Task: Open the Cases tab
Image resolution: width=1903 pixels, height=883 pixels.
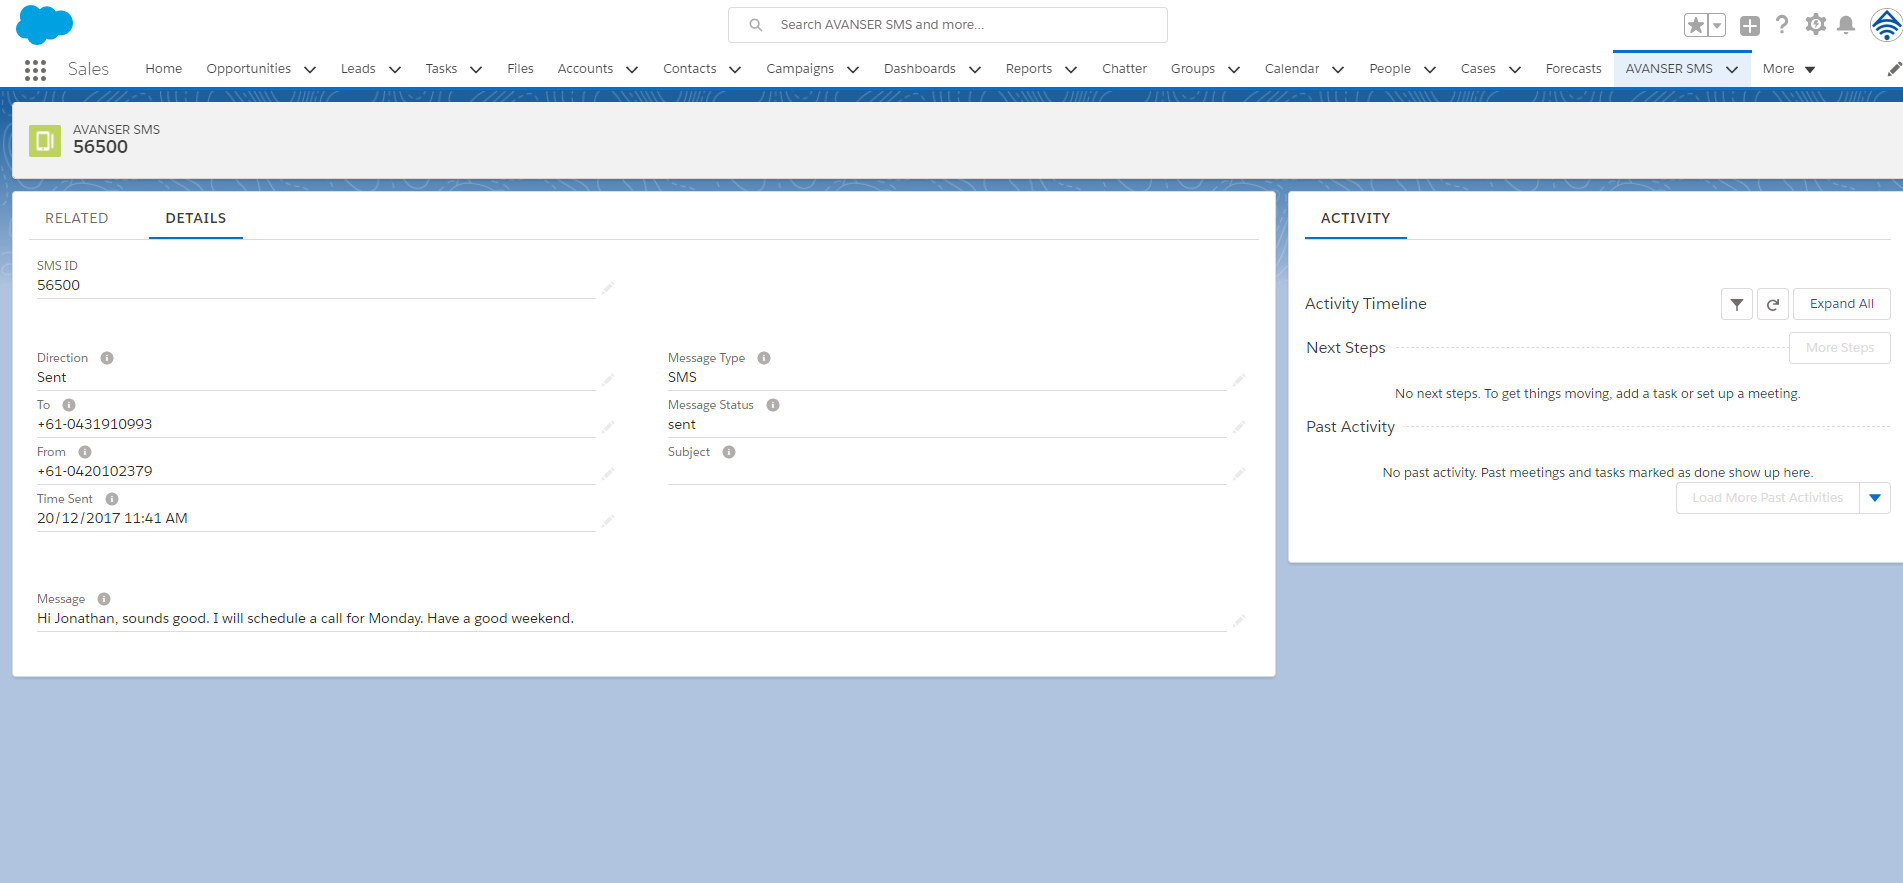Action: click(x=1478, y=69)
